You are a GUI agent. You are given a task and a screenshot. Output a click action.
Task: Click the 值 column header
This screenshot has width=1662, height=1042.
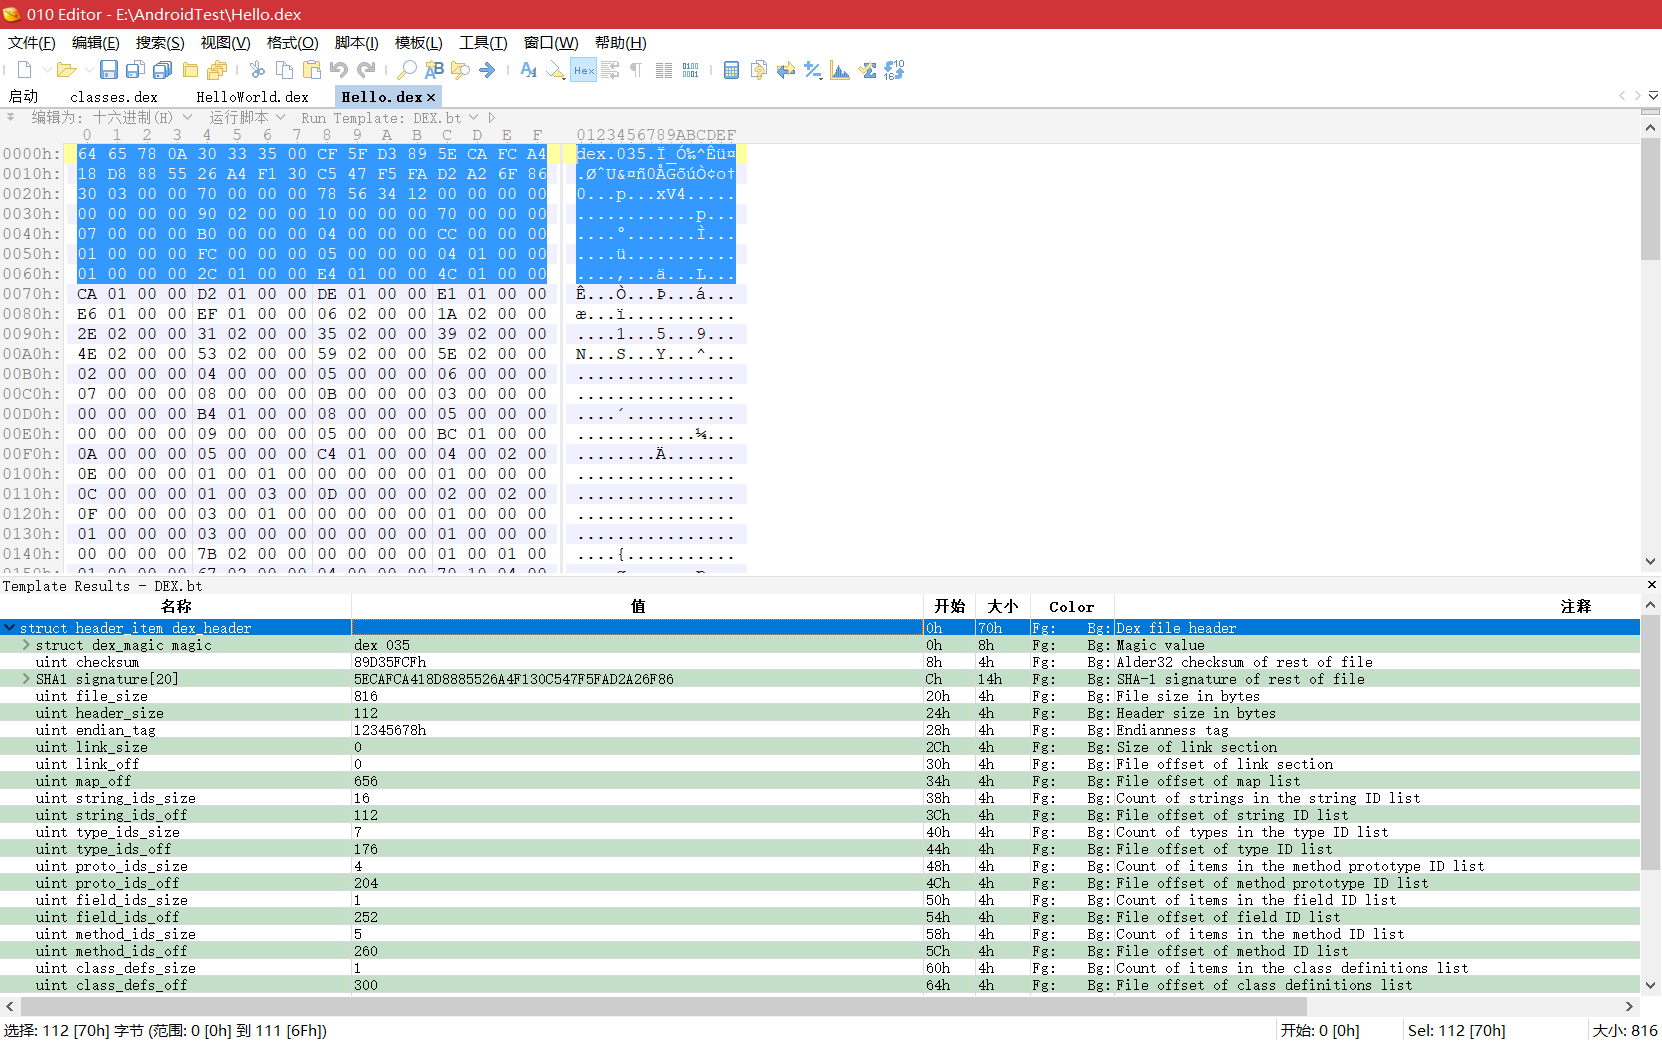pyautogui.click(x=638, y=606)
